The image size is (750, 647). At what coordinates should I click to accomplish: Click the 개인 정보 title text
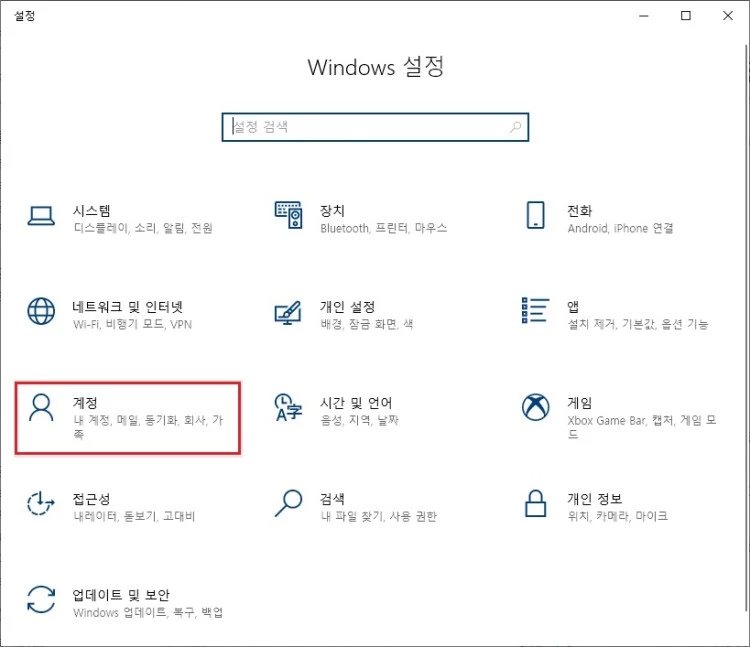595,499
